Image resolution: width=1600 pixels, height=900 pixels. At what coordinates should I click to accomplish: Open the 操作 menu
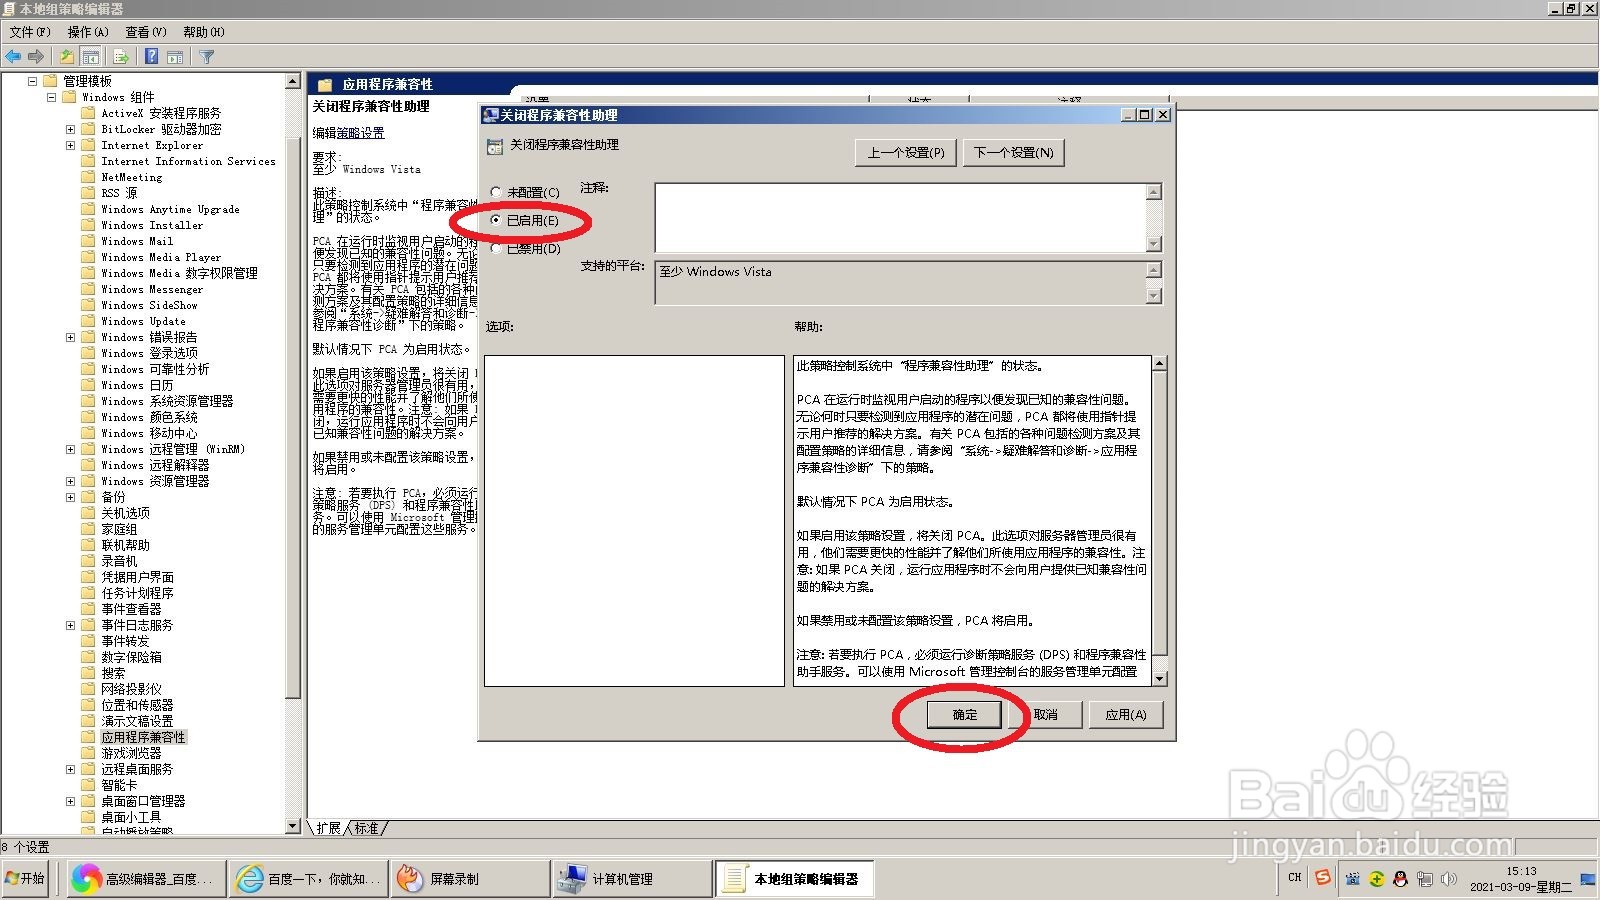(x=90, y=31)
